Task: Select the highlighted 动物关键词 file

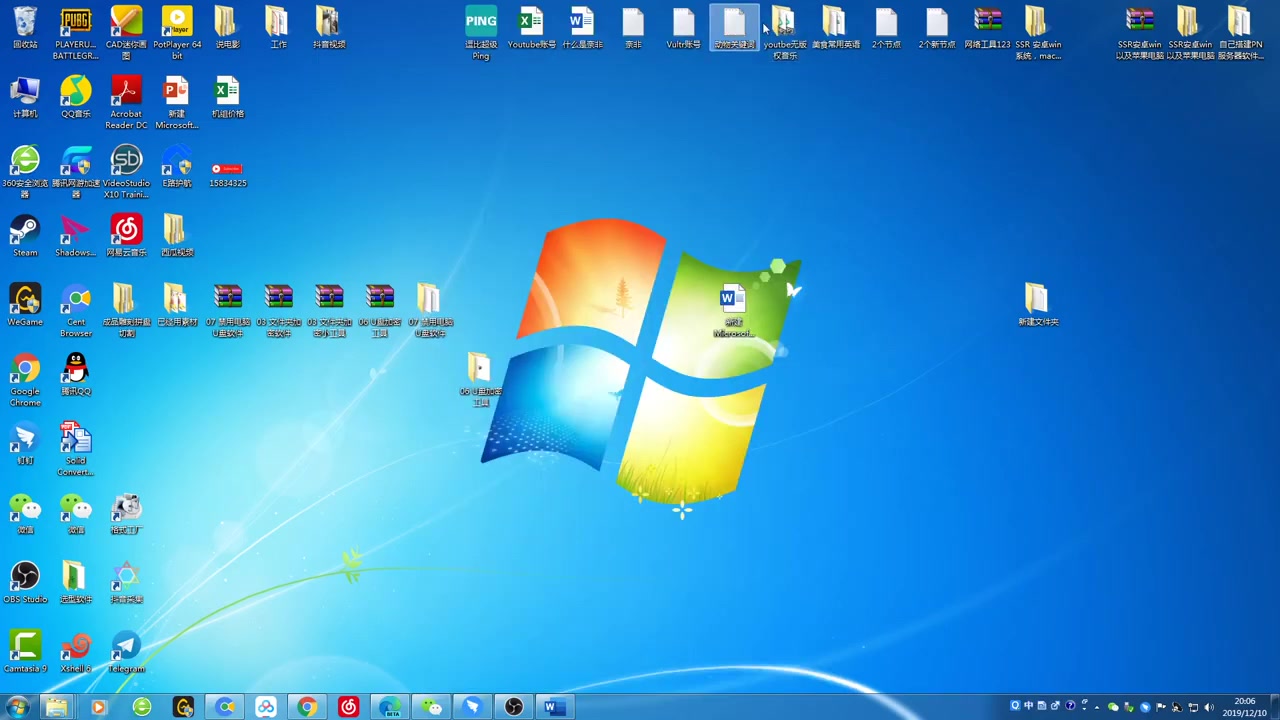Action: coord(734,28)
